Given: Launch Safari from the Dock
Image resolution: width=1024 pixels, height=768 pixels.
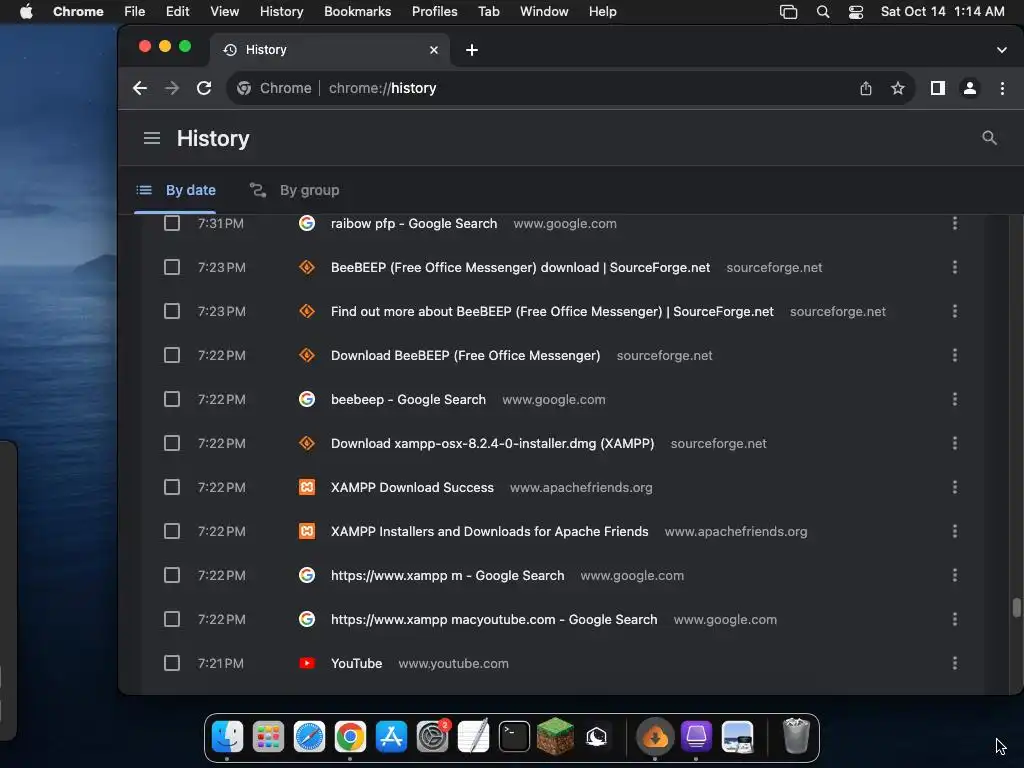Looking at the screenshot, I should (x=309, y=737).
